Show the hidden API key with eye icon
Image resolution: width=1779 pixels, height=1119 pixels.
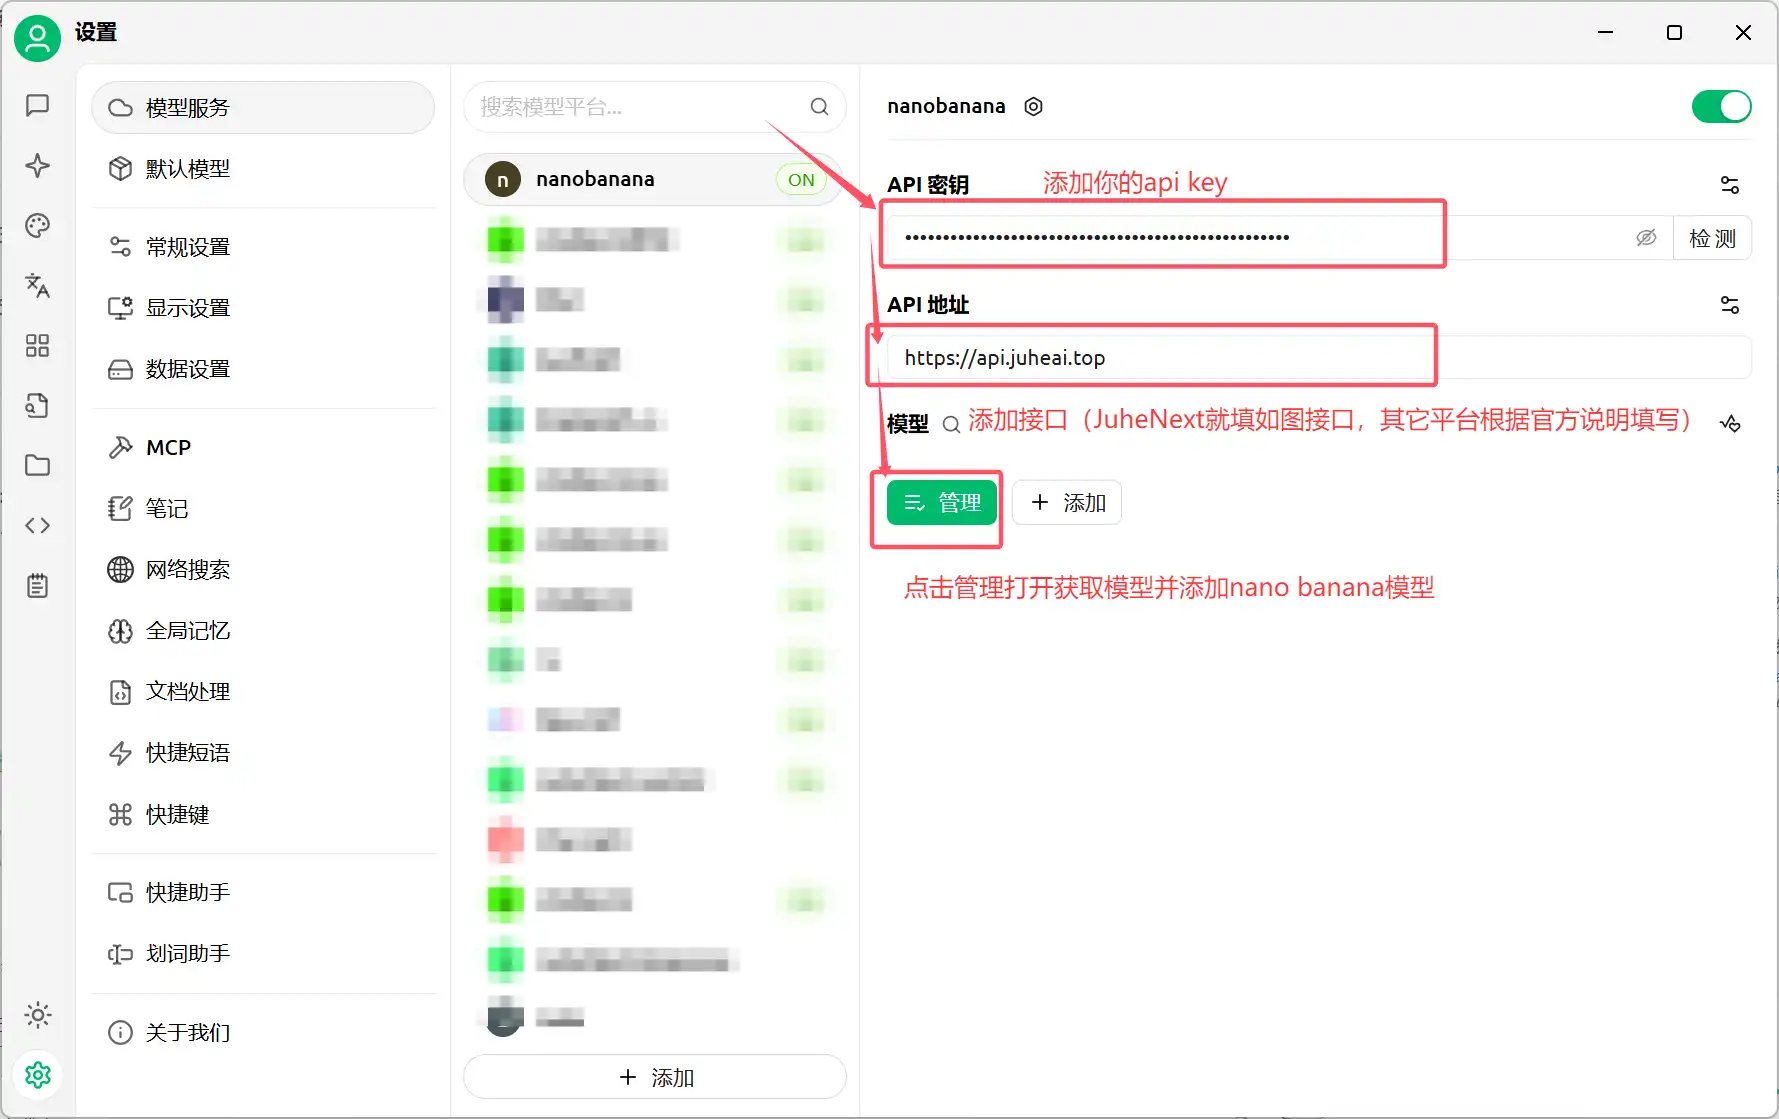1646,237
